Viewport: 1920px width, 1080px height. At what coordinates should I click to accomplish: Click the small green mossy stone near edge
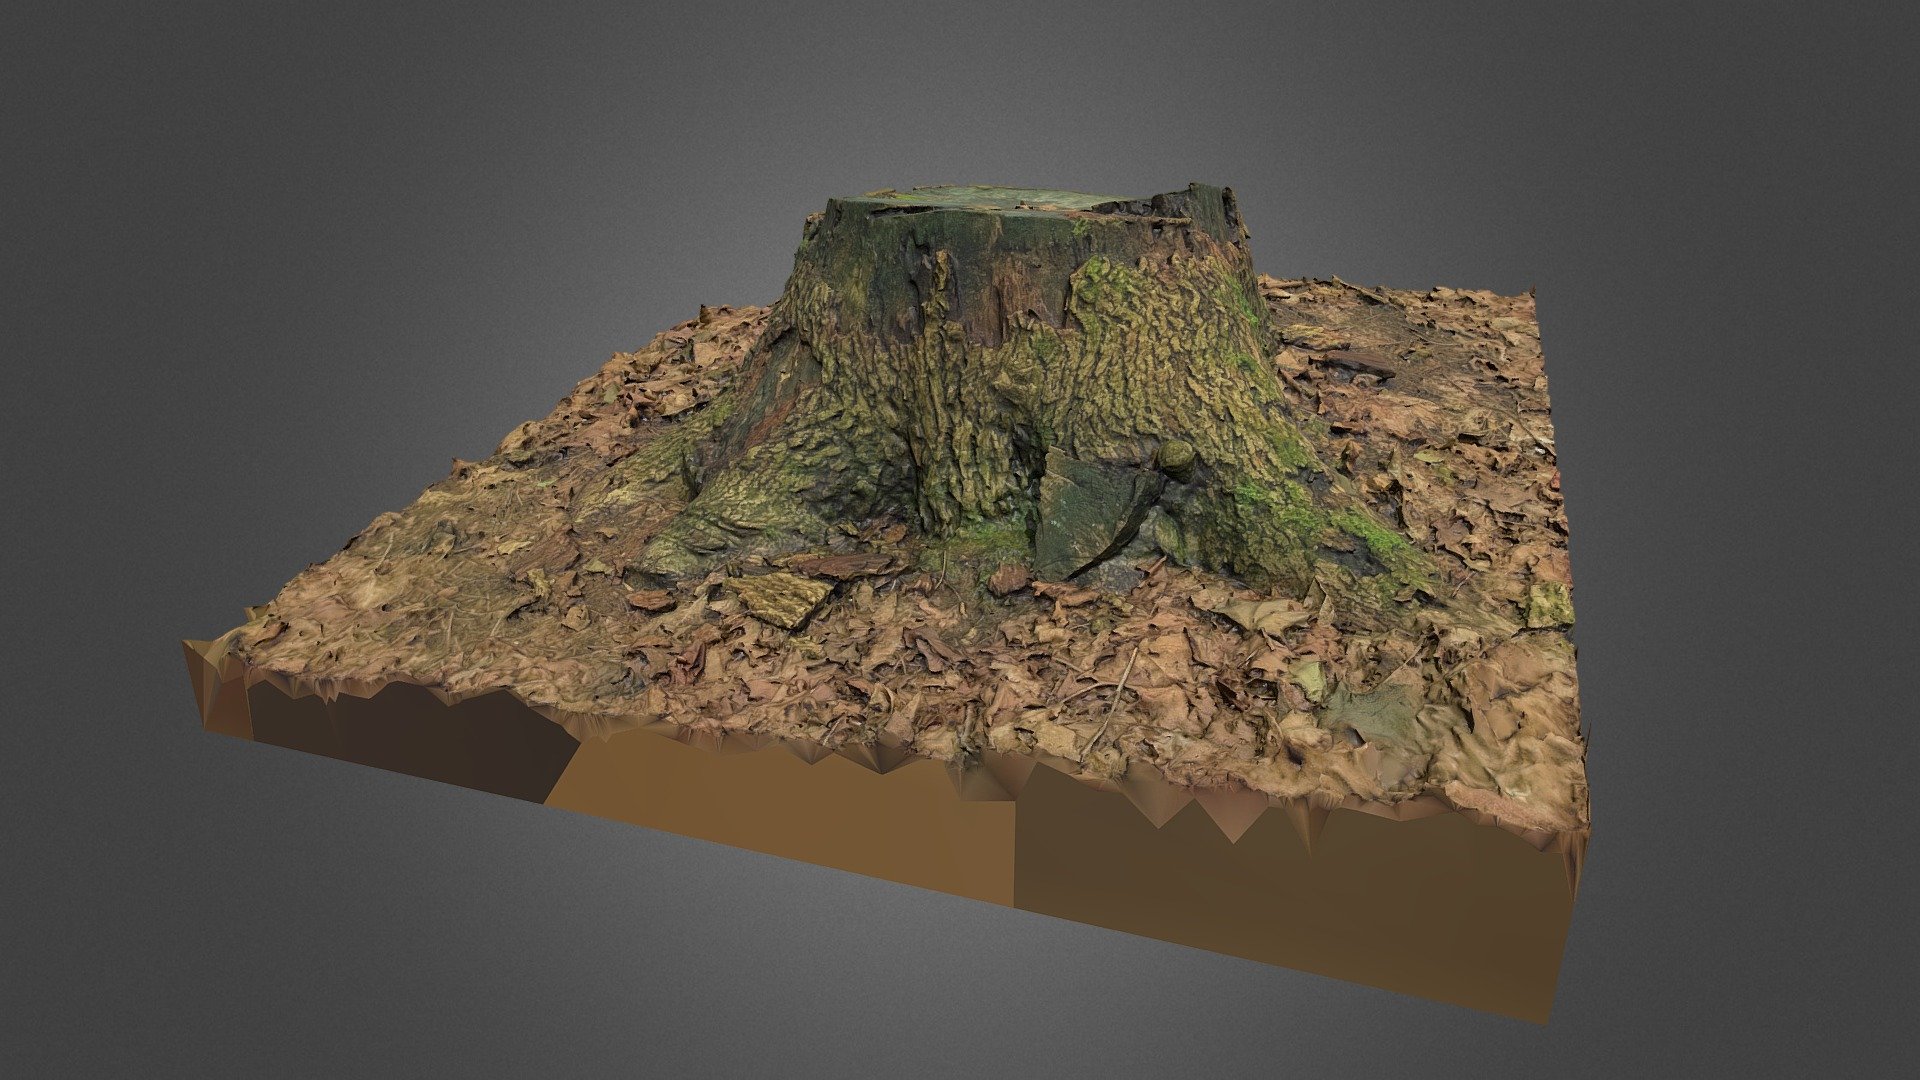click(1548, 606)
